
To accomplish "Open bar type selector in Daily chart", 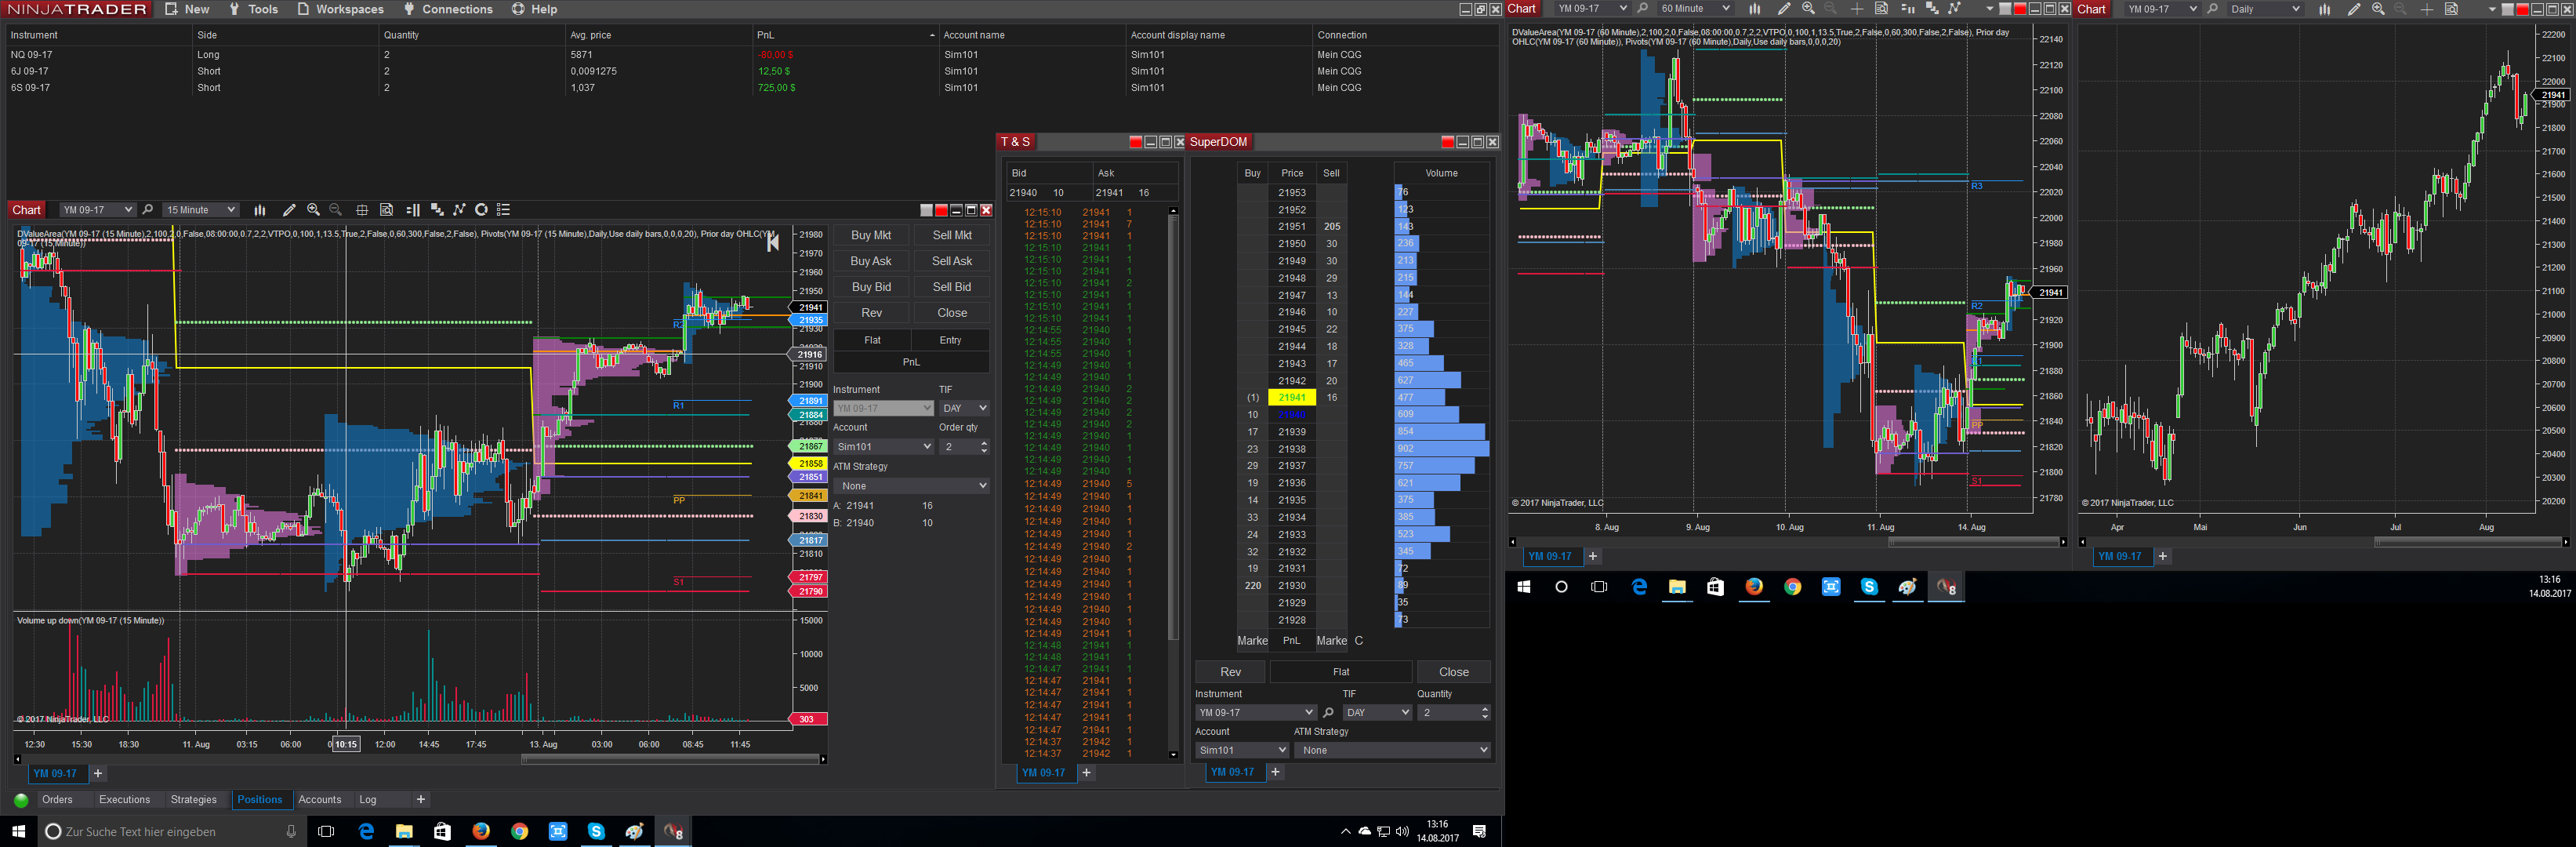I will coord(2325,9).
